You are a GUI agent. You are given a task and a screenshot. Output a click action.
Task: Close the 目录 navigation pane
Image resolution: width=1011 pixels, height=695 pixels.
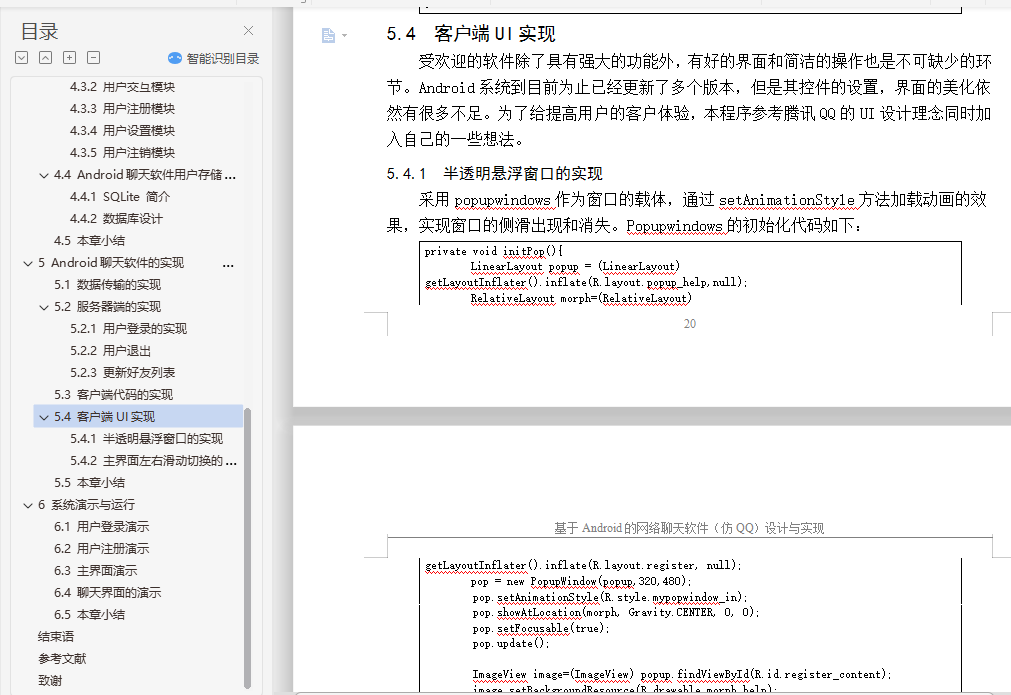(248, 30)
